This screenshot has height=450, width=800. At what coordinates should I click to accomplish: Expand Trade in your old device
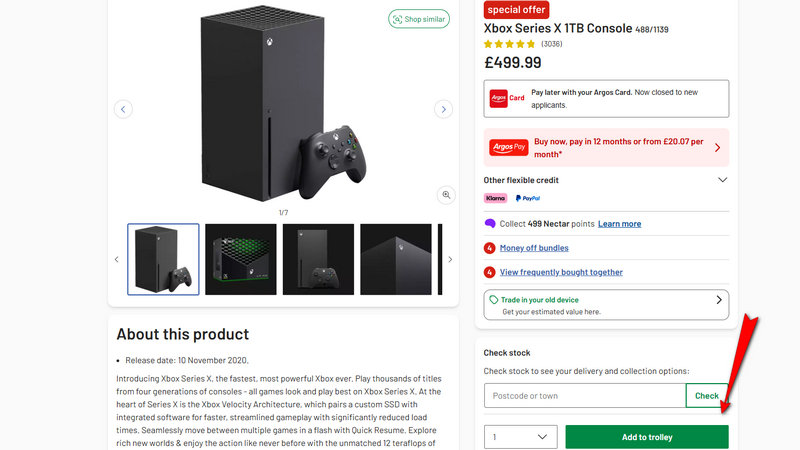coord(718,300)
